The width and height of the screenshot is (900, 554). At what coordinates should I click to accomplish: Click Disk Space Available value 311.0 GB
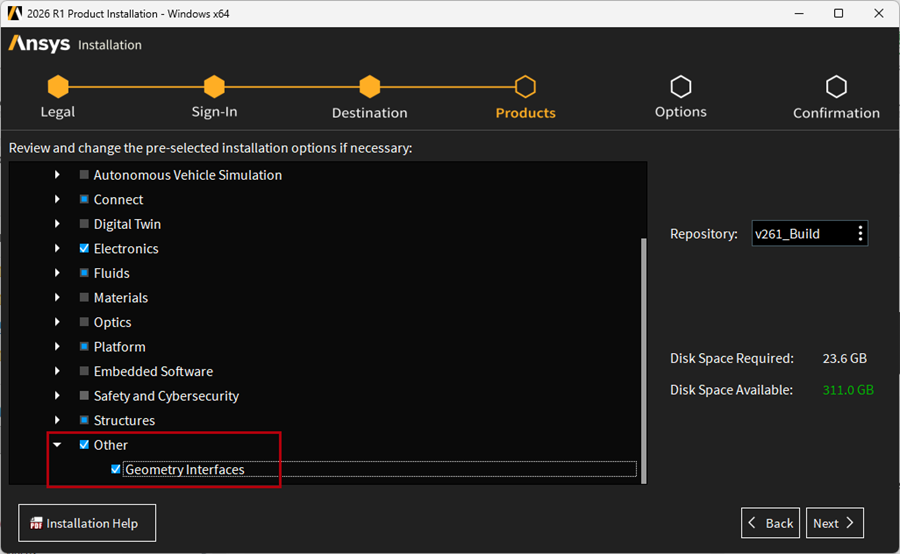coord(848,390)
